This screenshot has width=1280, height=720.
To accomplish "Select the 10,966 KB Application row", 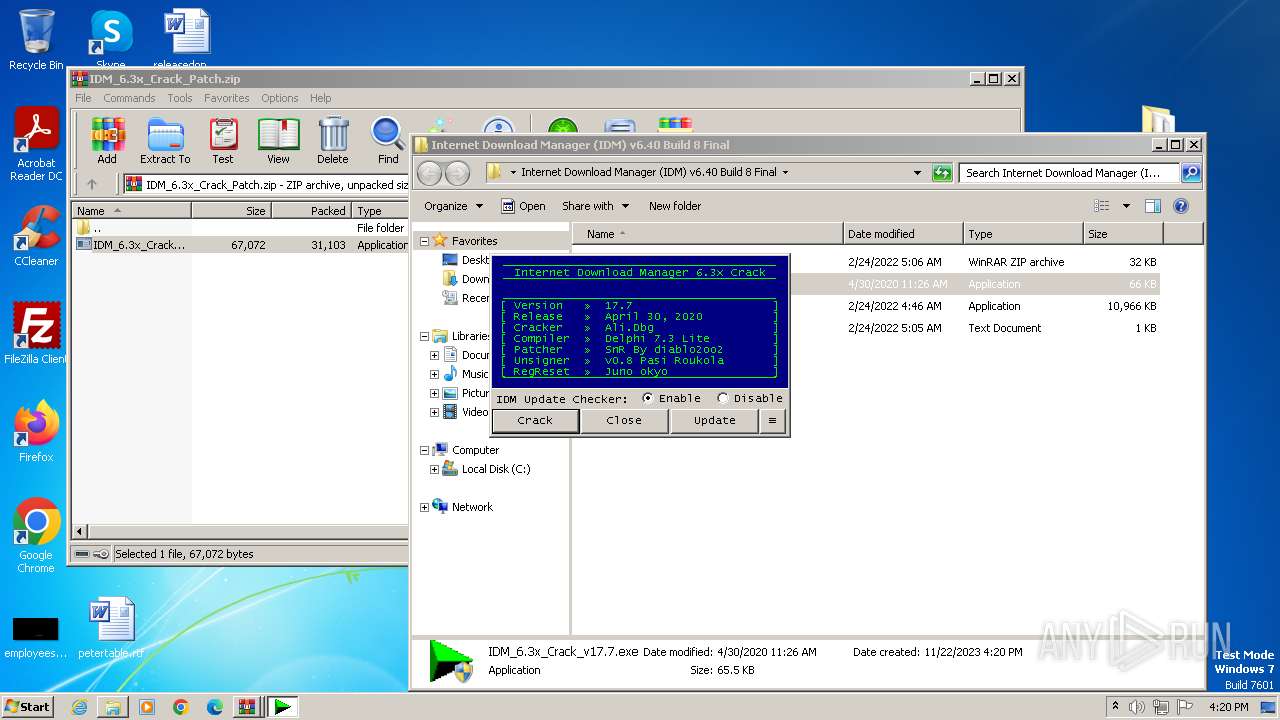I will 868,306.
